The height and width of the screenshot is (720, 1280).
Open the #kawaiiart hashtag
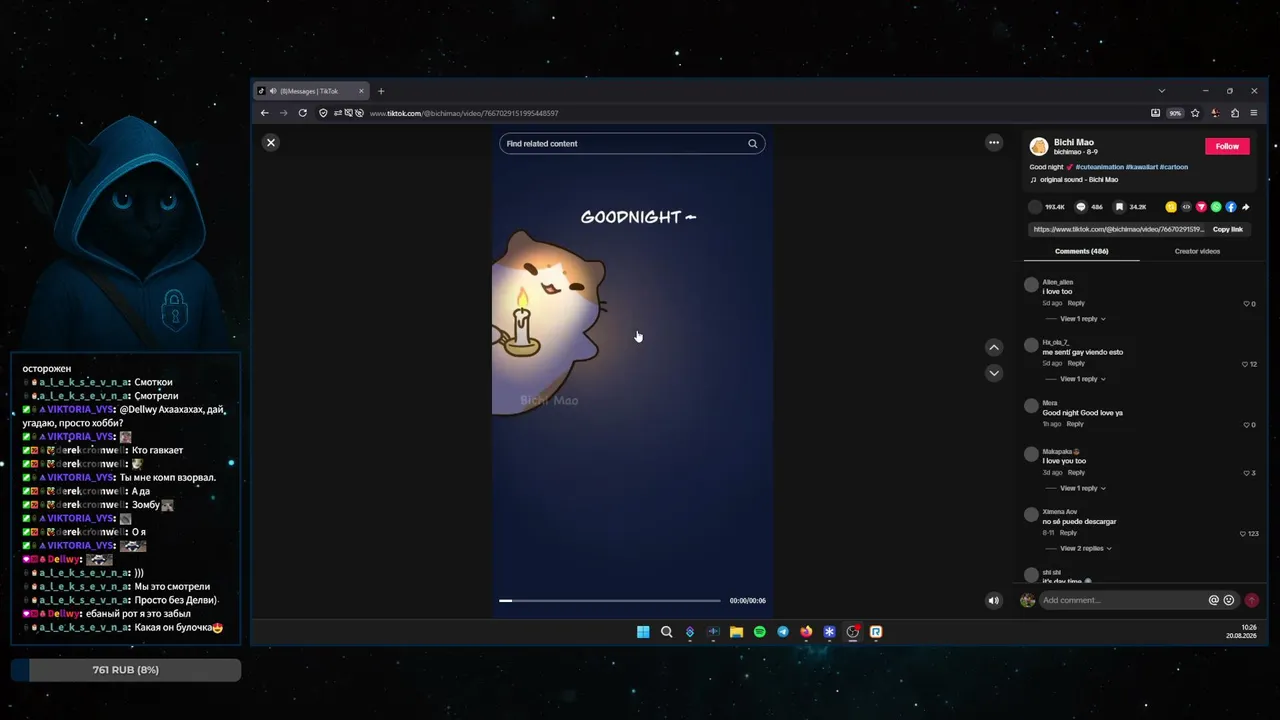pyautogui.click(x=1143, y=167)
